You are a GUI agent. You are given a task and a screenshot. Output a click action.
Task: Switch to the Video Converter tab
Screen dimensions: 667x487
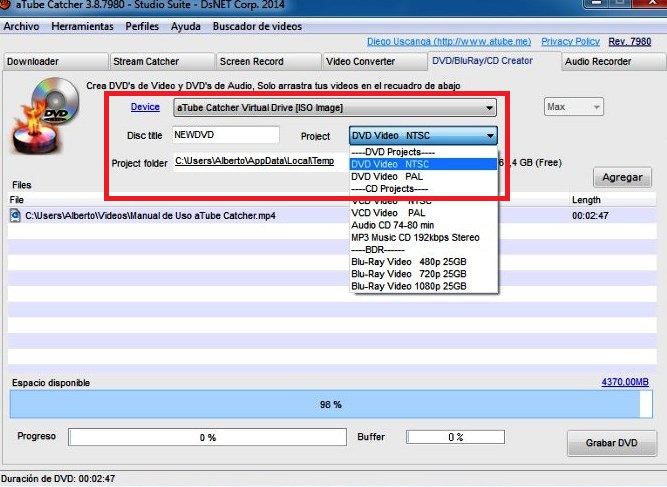tap(375, 61)
